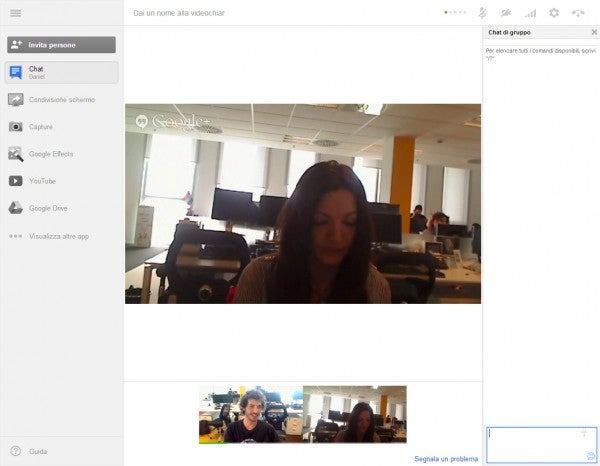Click Segnala un problema link
The width and height of the screenshot is (600, 466).
[x=446, y=459]
